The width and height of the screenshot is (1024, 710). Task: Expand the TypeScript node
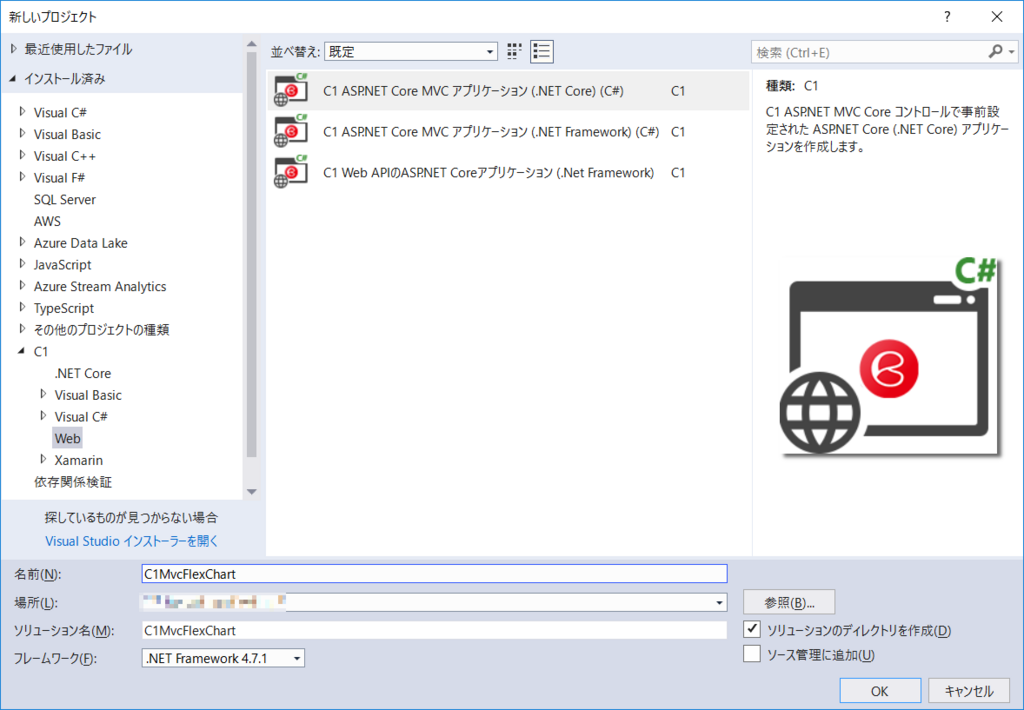click(23, 307)
